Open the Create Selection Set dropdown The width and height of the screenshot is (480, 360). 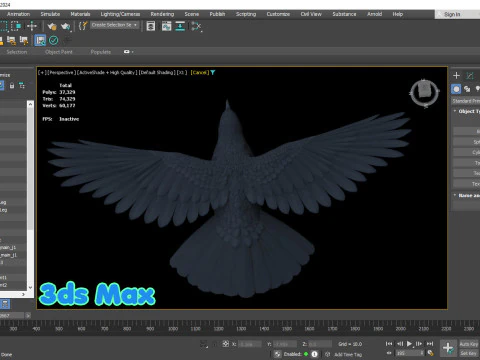point(114,25)
